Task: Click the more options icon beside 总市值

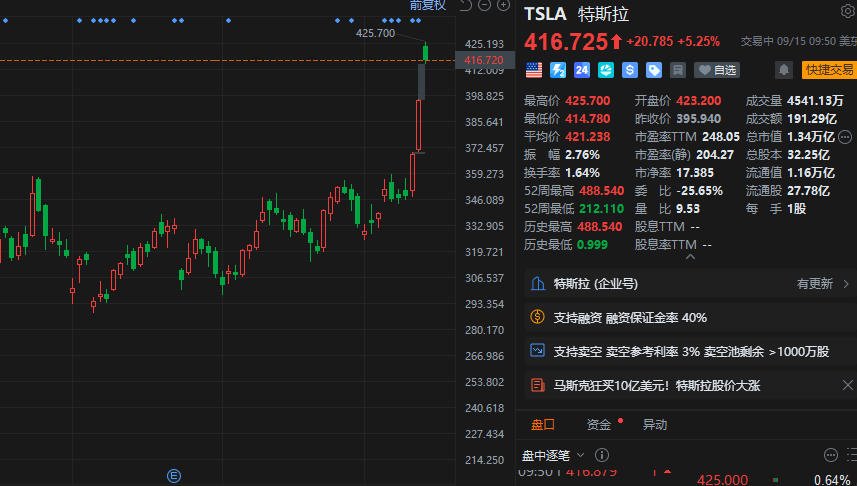Action: [x=845, y=137]
